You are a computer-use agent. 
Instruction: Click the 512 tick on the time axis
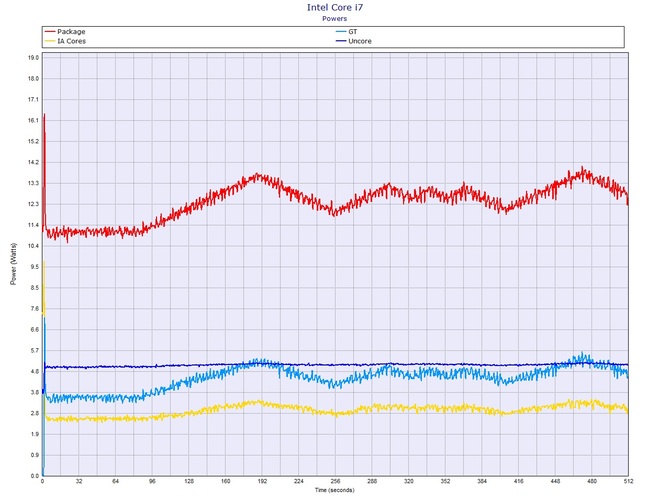point(628,481)
